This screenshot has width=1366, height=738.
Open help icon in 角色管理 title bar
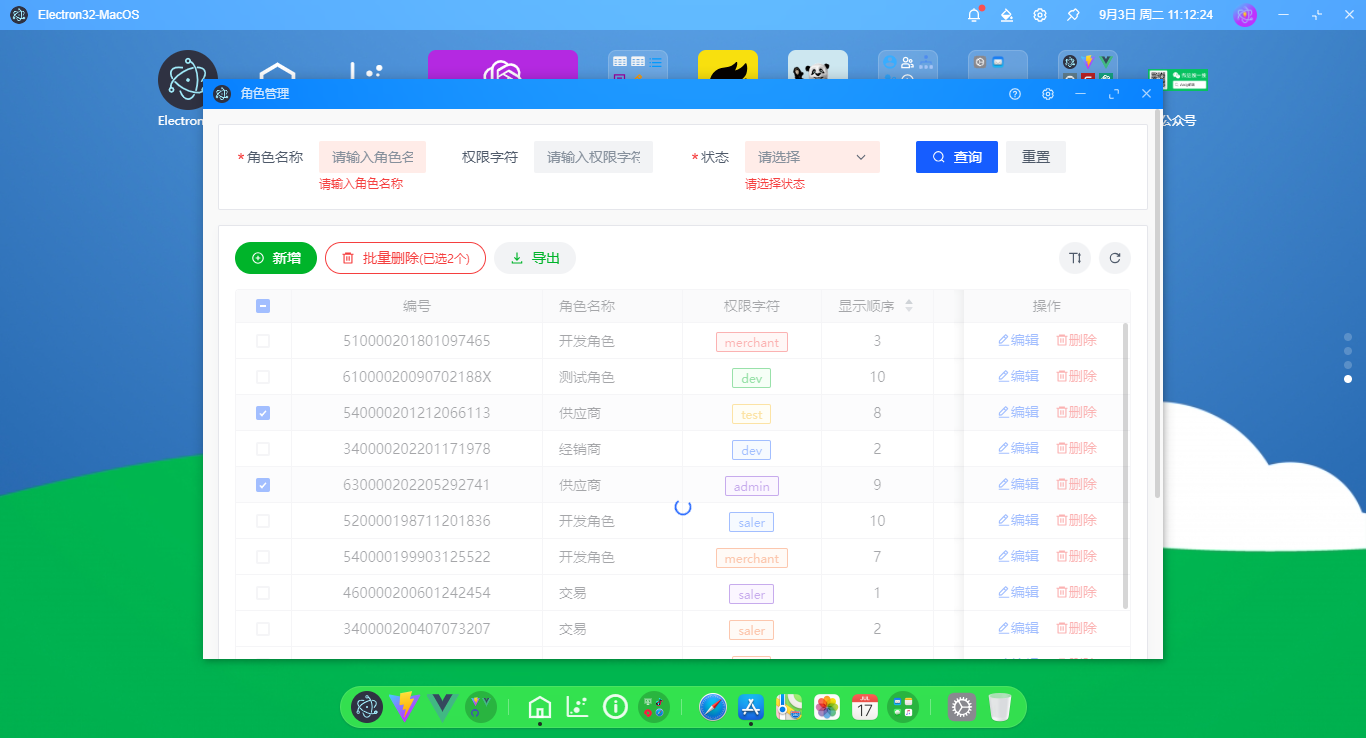(1015, 94)
